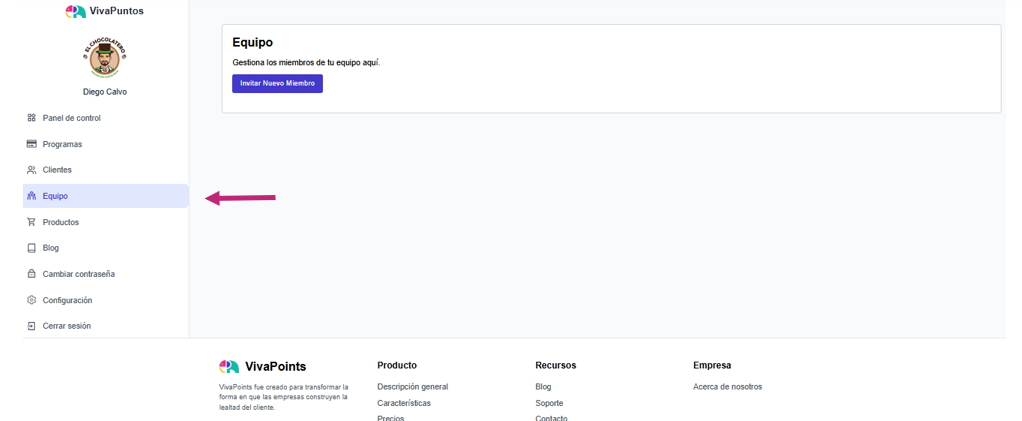
Task: Click the Recursos footer column heading
Action: click(555, 365)
